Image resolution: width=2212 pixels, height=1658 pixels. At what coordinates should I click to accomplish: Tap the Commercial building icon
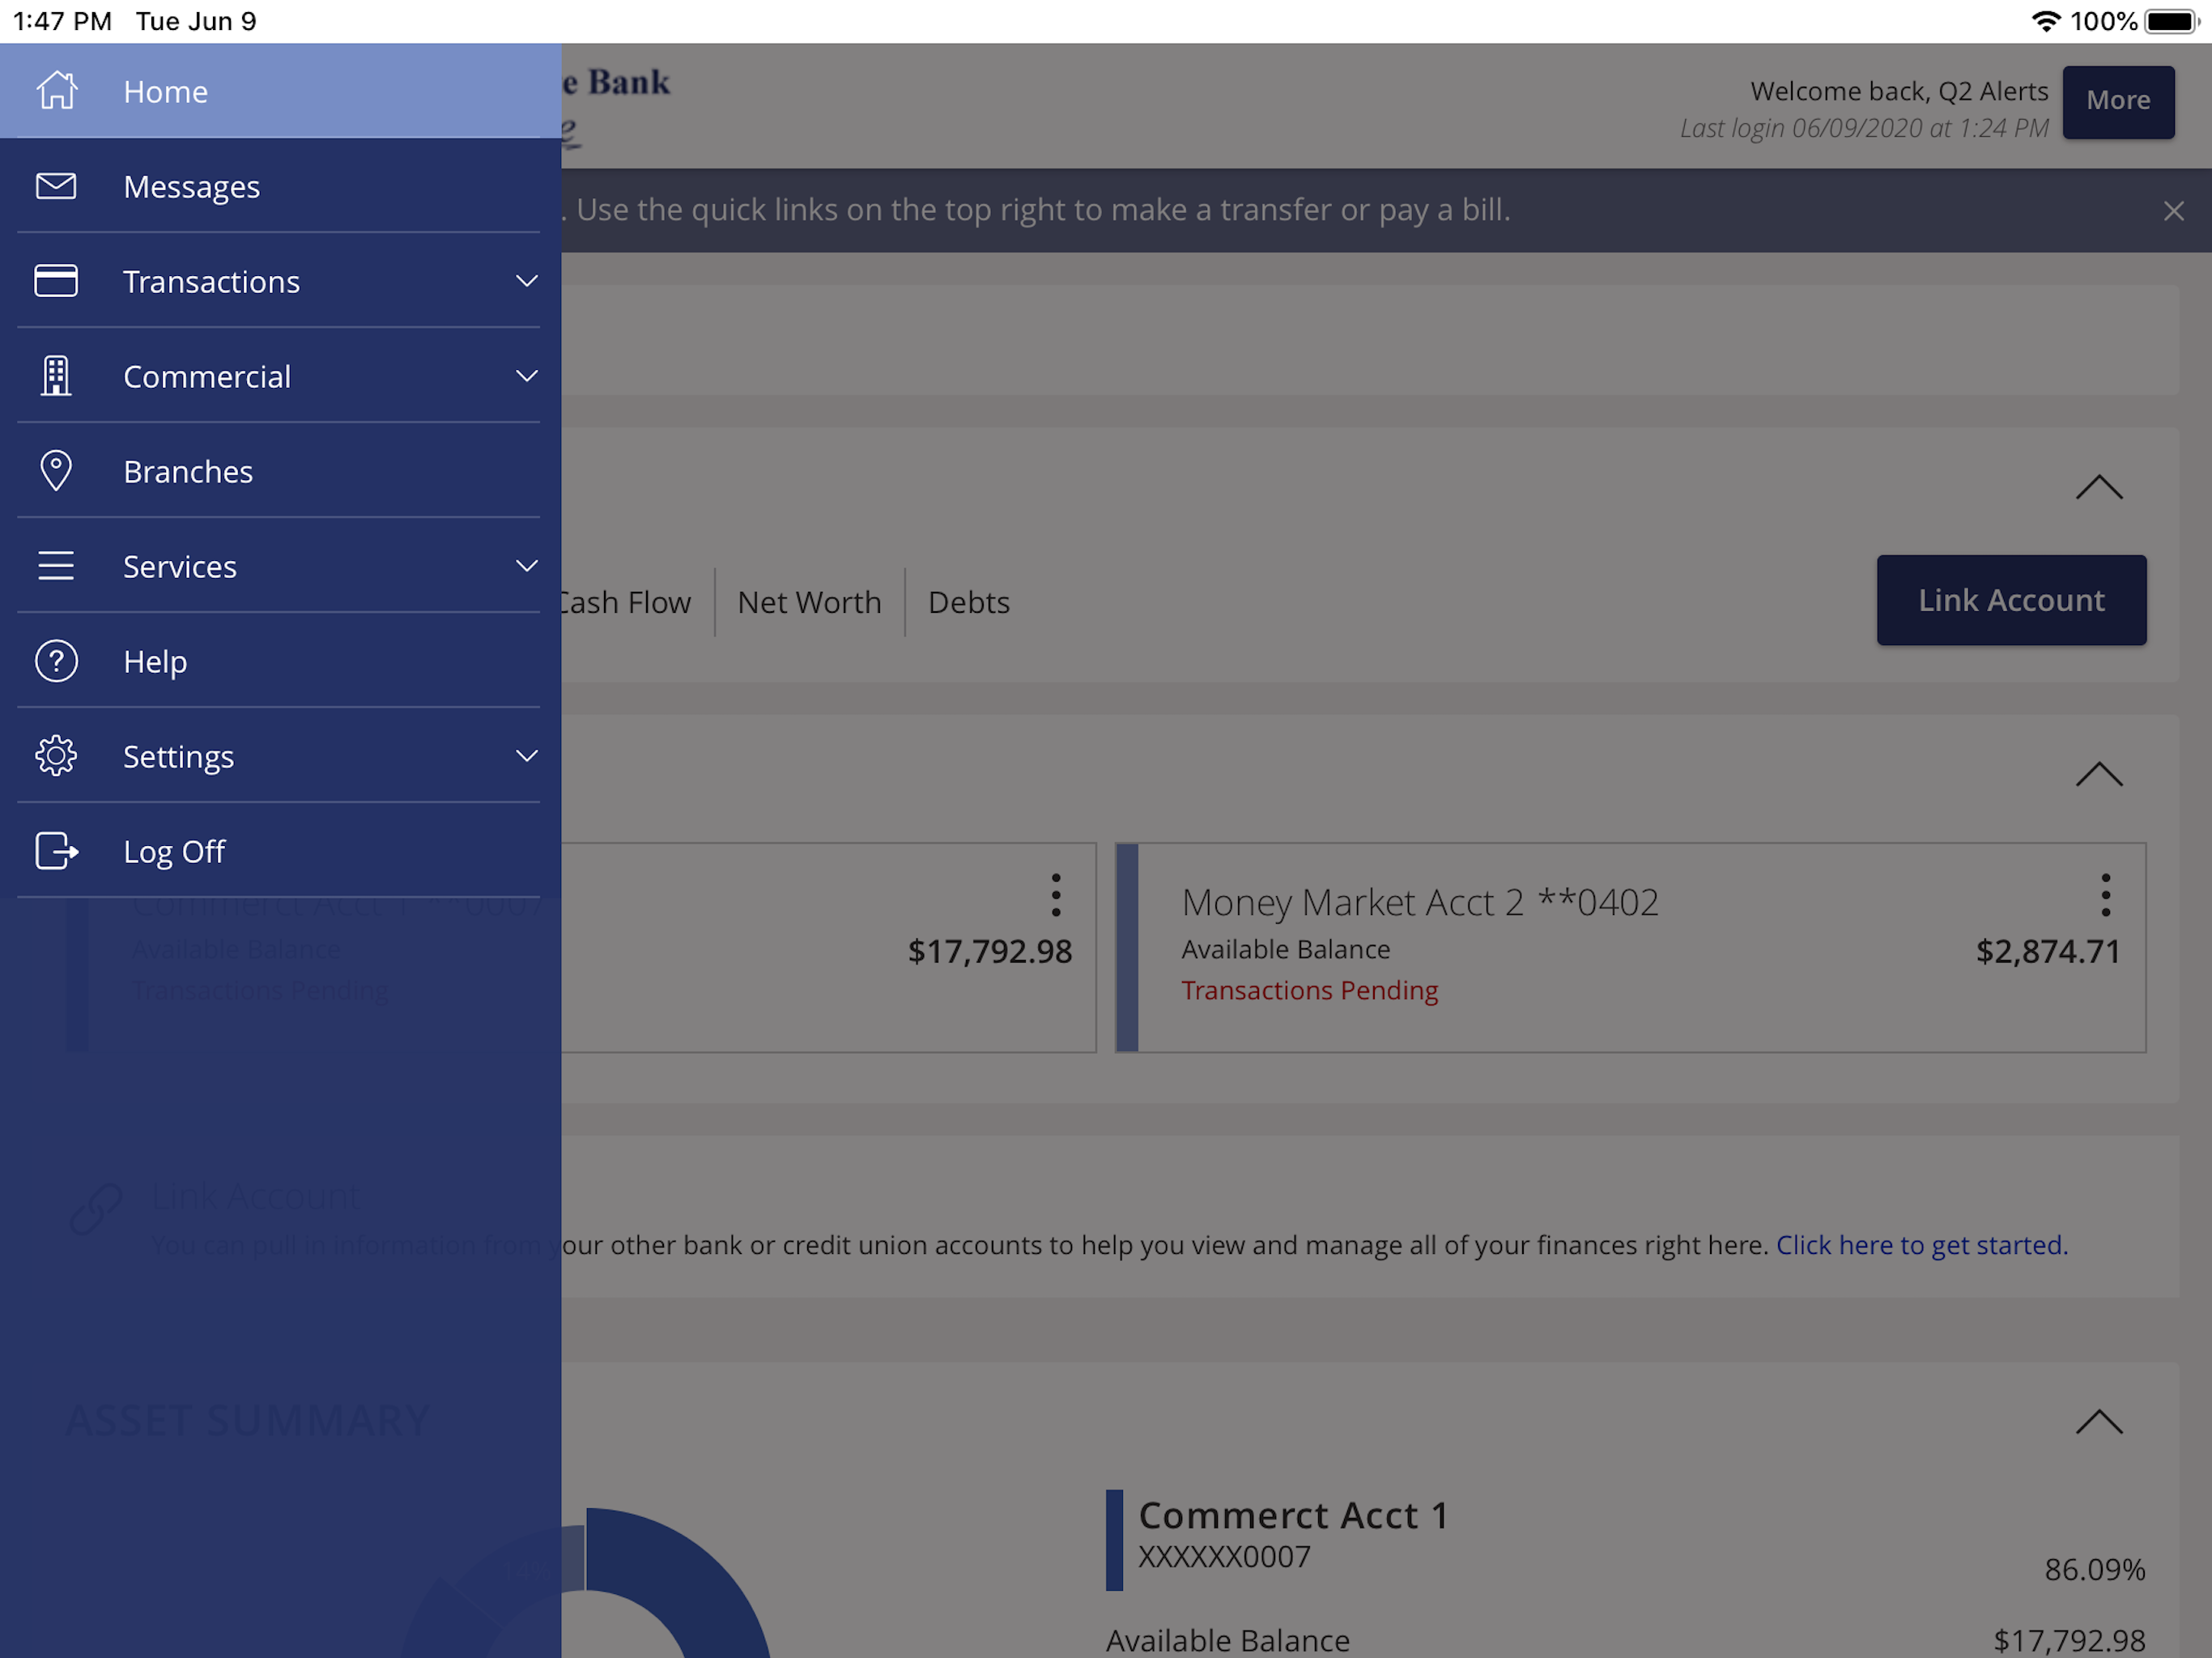(x=56, y=376)
